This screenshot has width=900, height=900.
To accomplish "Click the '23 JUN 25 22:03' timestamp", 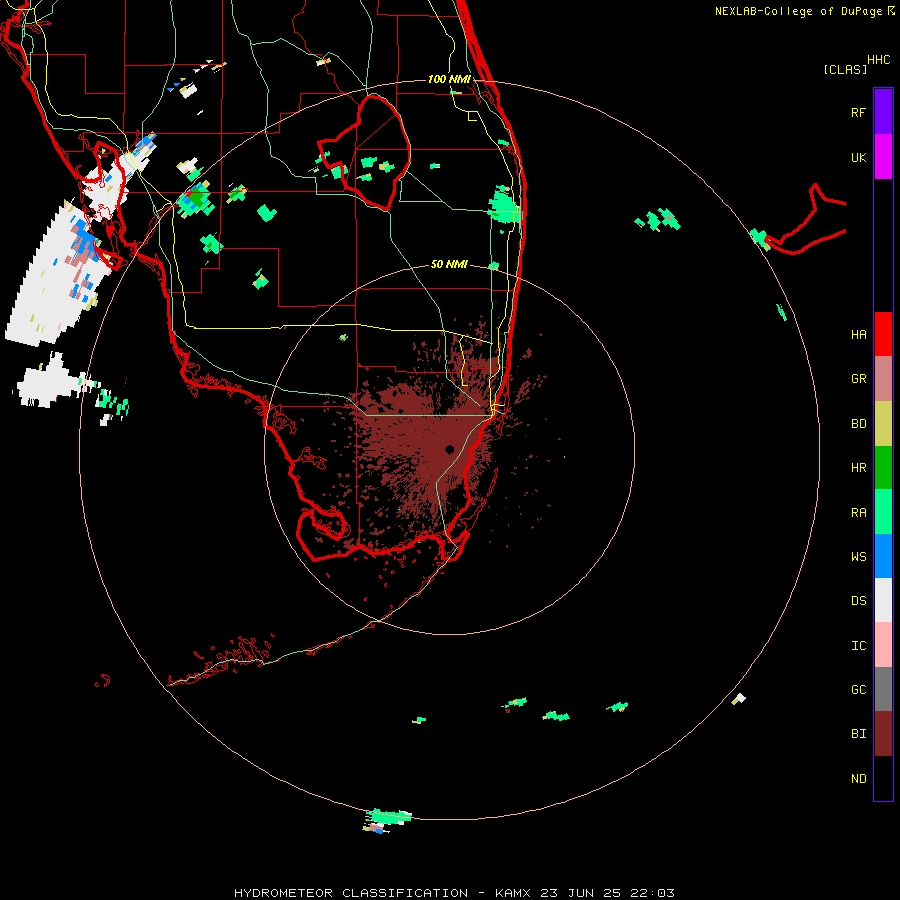I will point(607,893).
